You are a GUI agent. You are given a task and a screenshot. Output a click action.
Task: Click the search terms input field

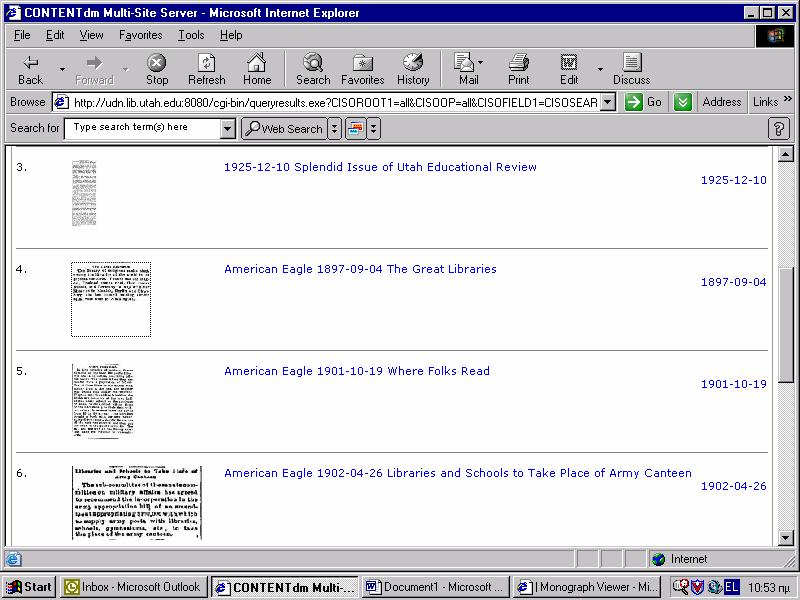tap(144, 128)
